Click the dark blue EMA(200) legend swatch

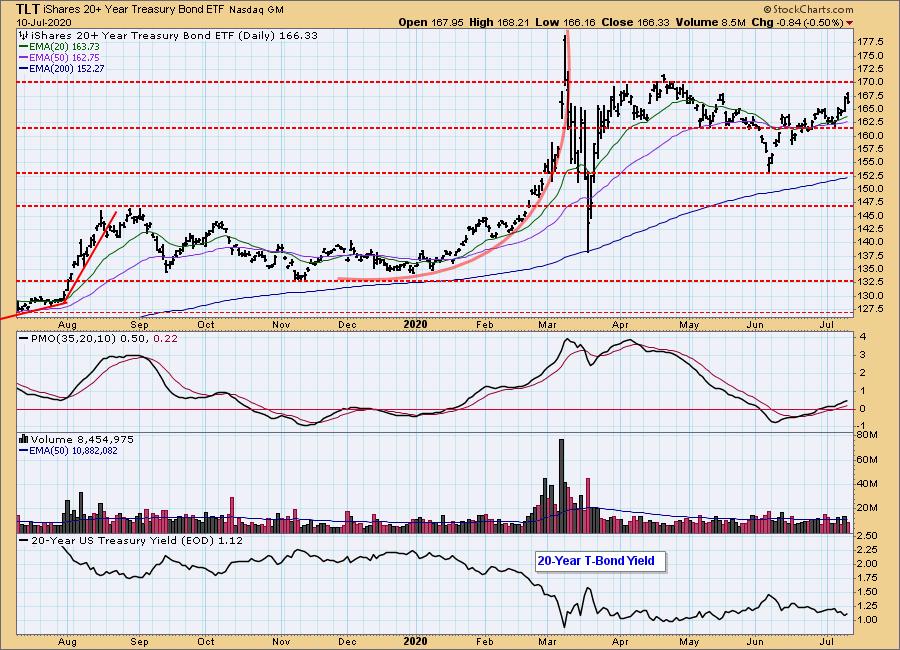24,68
